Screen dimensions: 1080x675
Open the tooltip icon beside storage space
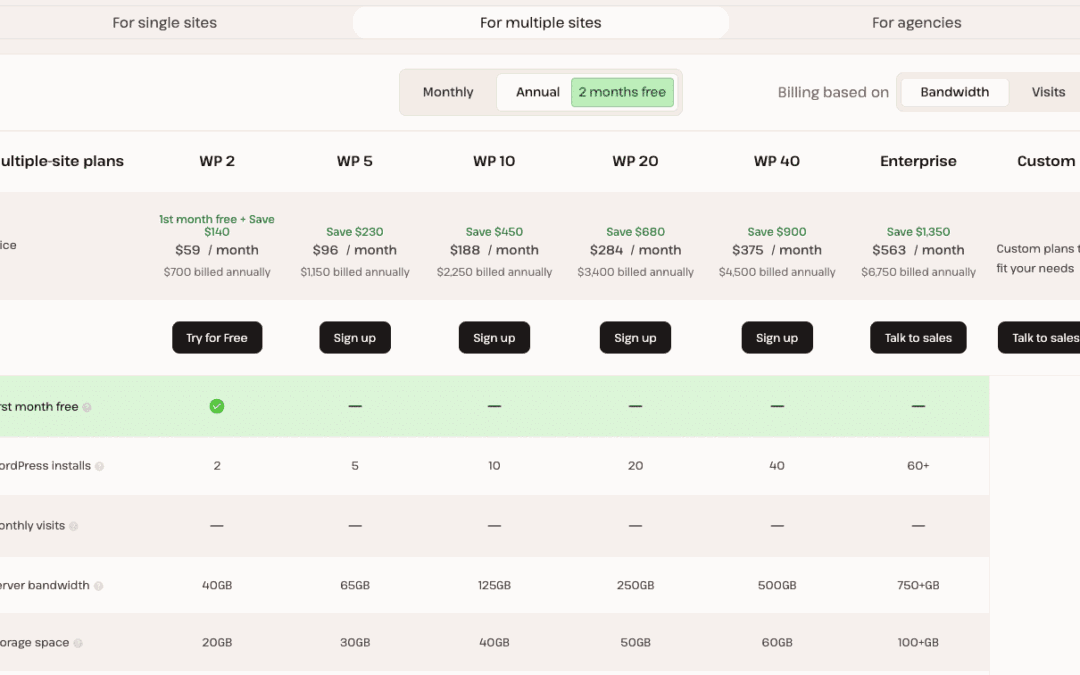click(79, 642)
